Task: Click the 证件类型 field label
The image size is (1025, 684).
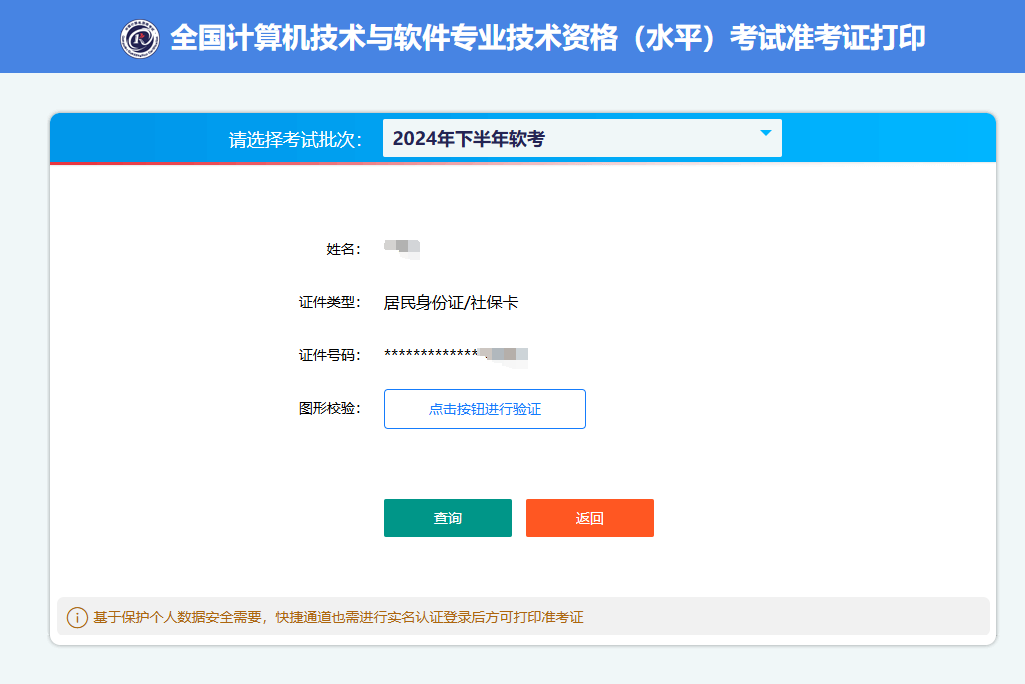Action: coord(329,302)
